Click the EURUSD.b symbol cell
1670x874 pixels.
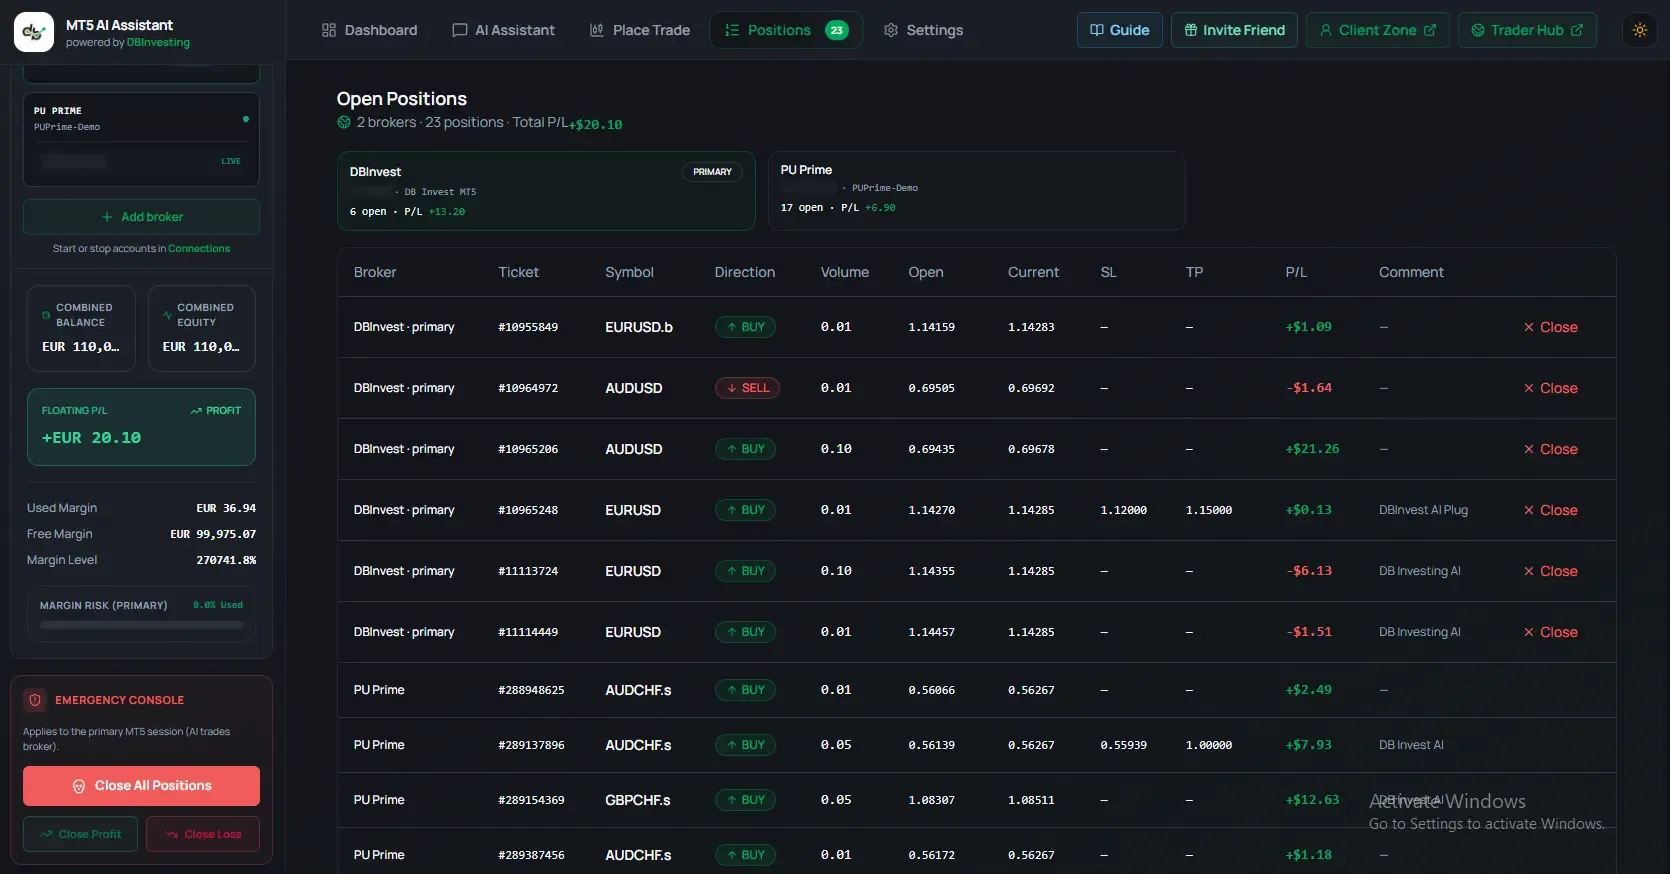pyautogui.click(x=639, y=327)
